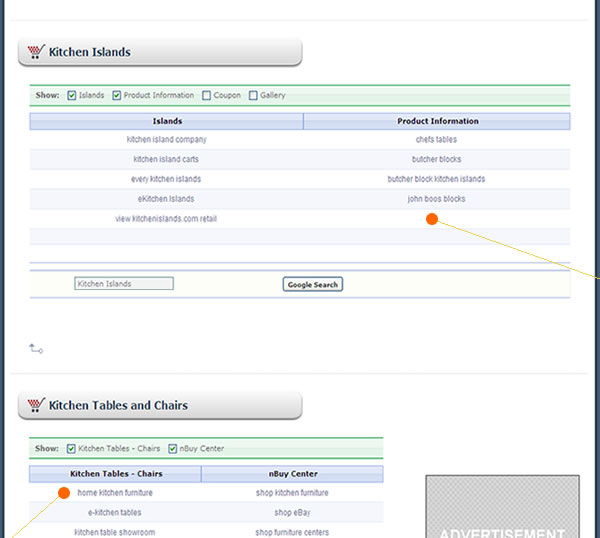Enable the Coupon checkbox
Viewport: 600px width, 538px height.
(x=206, y=96)
